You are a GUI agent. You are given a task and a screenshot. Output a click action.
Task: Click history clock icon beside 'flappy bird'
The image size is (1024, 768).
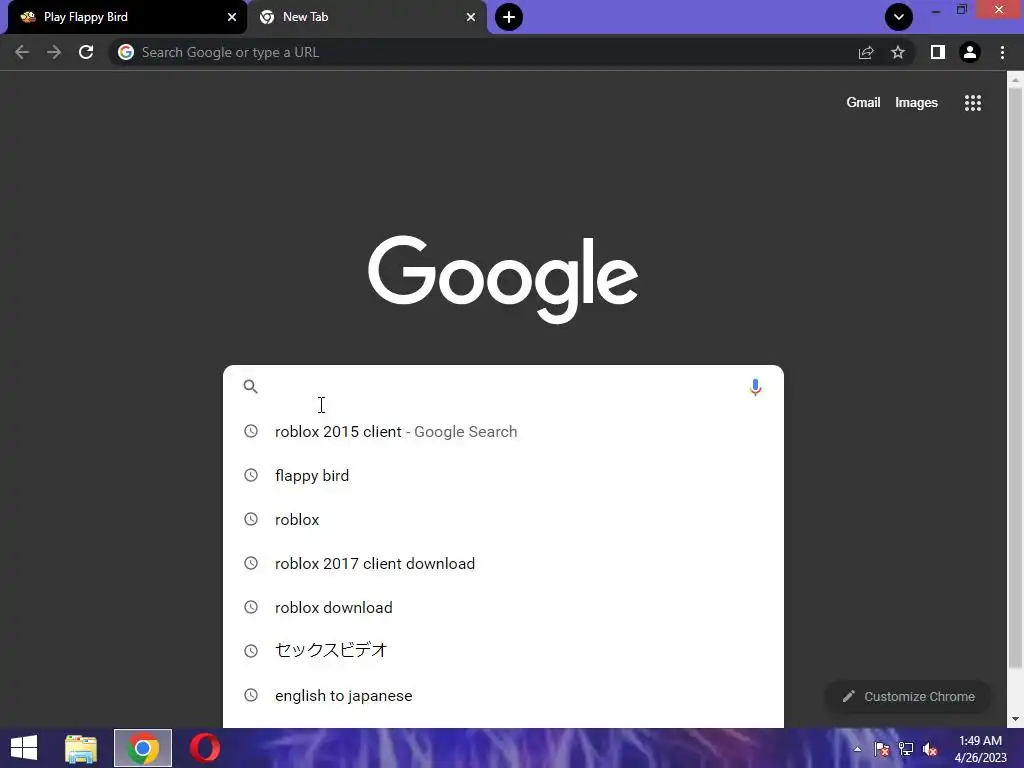pos(251,475)
